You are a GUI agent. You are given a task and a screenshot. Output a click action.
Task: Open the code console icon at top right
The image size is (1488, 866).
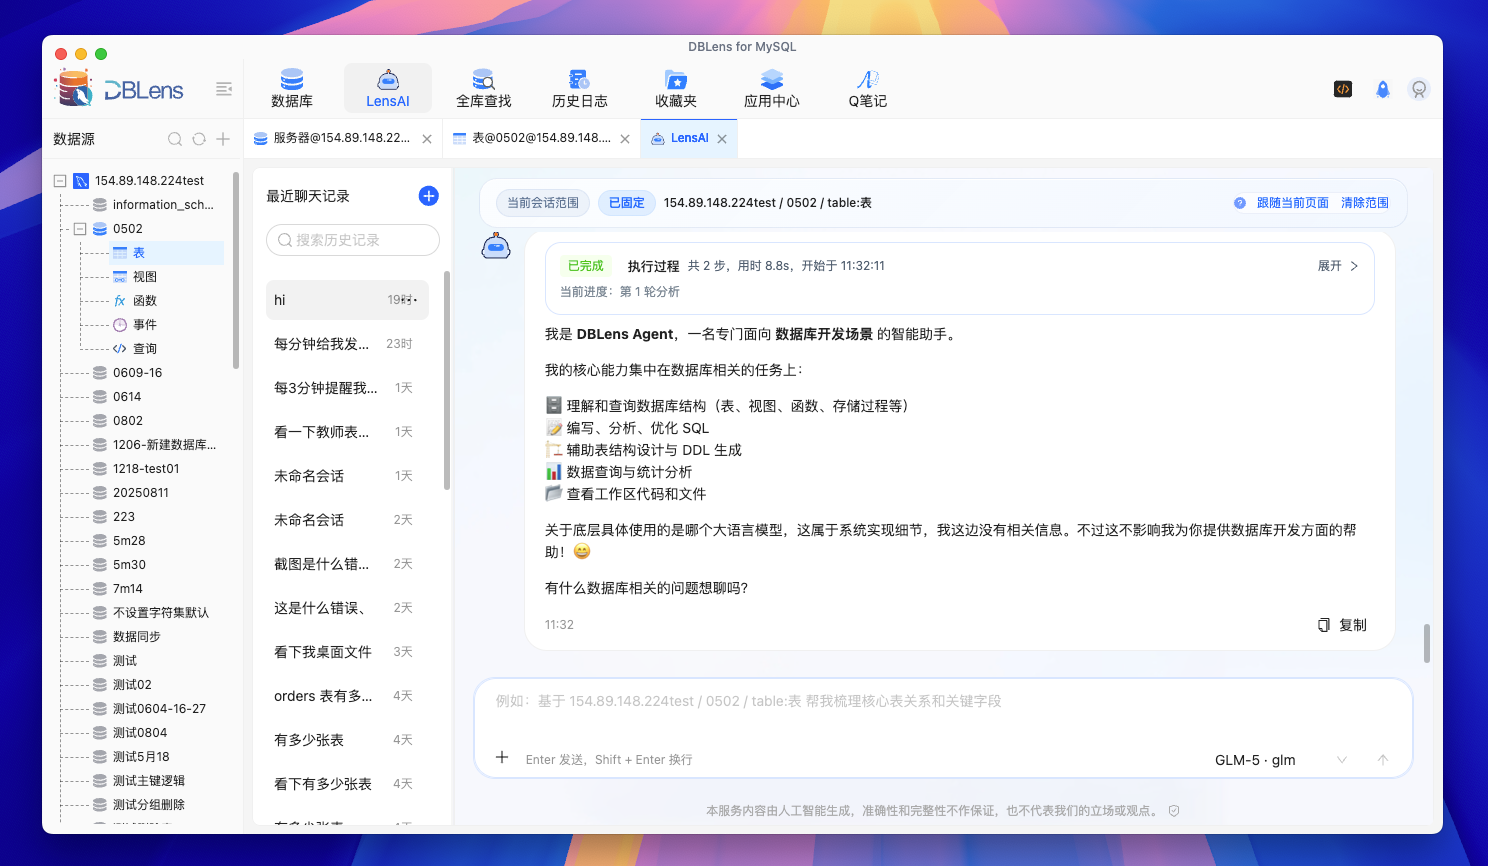coord(1343,89)
